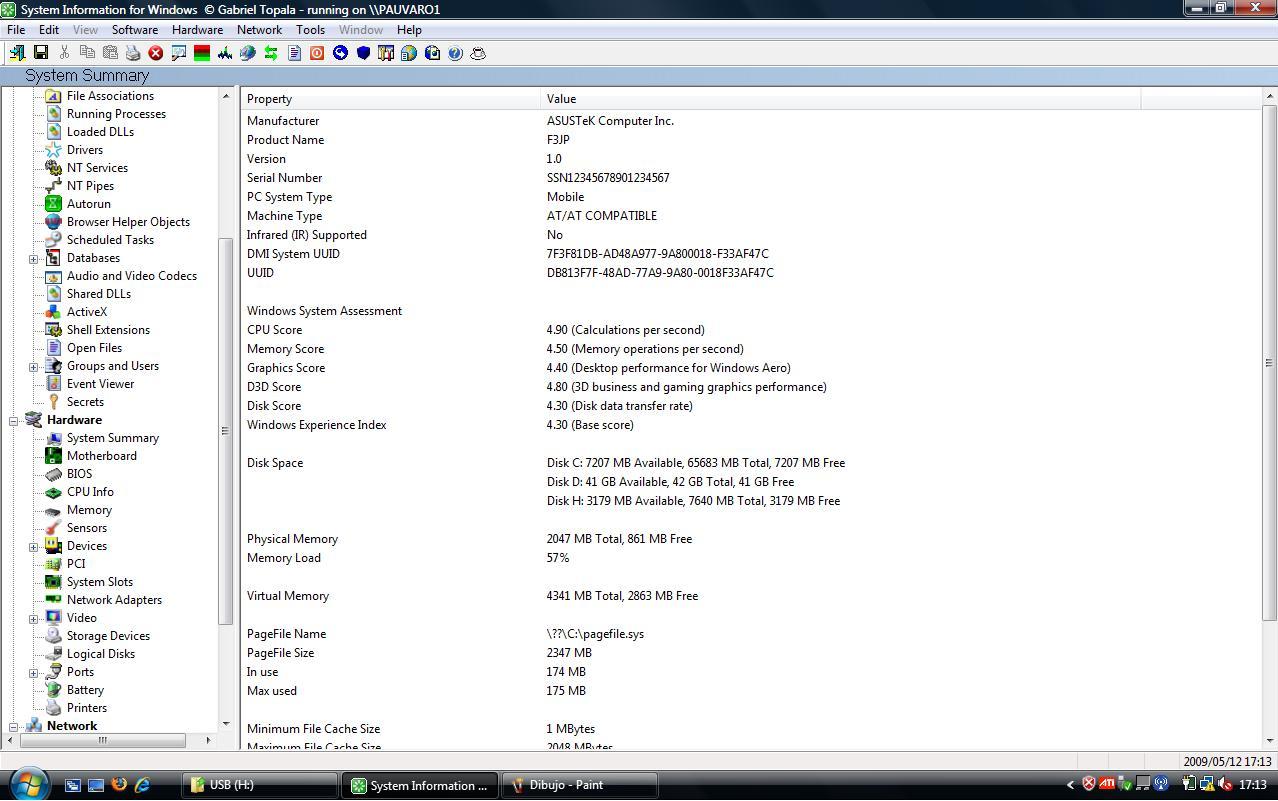Click the 'ASUSTeK Computer Inc.' value
Viewport: 1278px width, 801px height.
610,121
